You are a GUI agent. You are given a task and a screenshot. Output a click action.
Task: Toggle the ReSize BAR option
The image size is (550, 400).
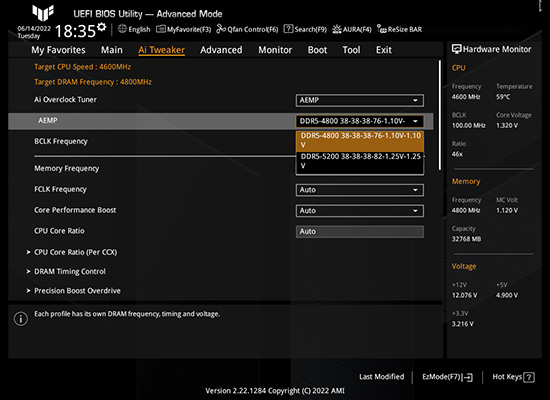(x=399, y=29)
